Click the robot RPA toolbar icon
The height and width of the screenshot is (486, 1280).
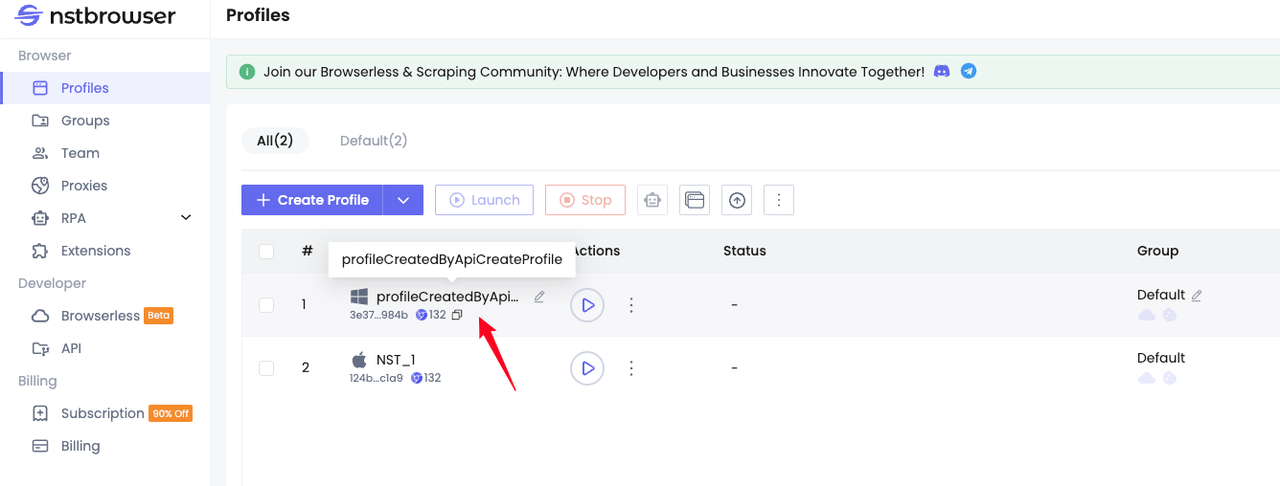[x=653, y=200]
